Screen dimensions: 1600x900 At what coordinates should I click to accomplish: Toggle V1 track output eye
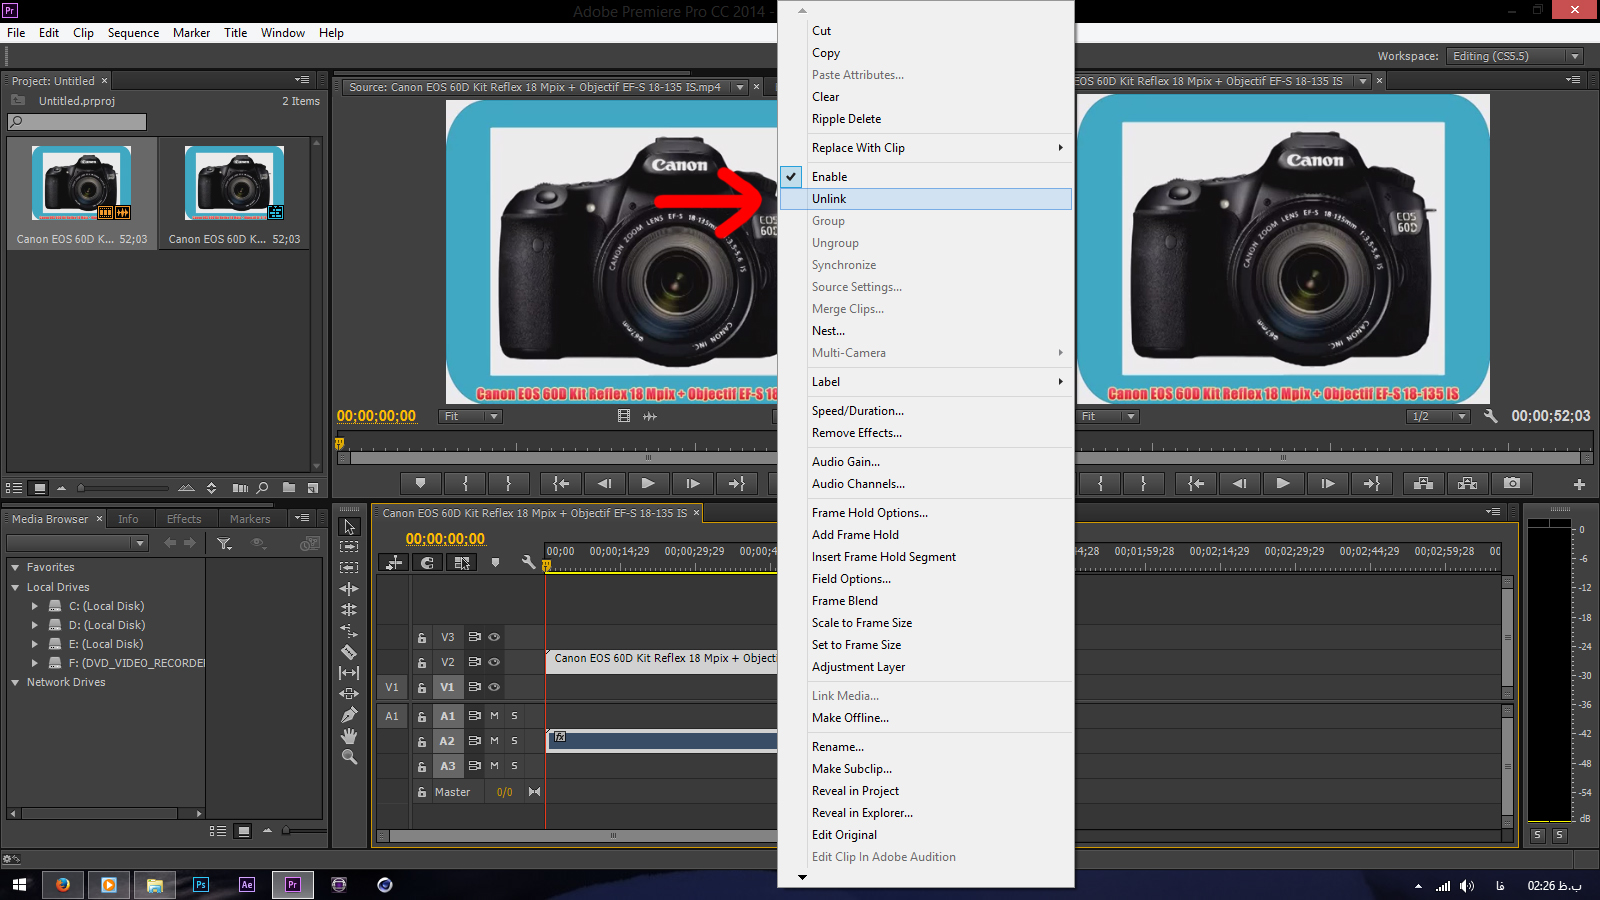pyautogui.click(x=494, y=687)
